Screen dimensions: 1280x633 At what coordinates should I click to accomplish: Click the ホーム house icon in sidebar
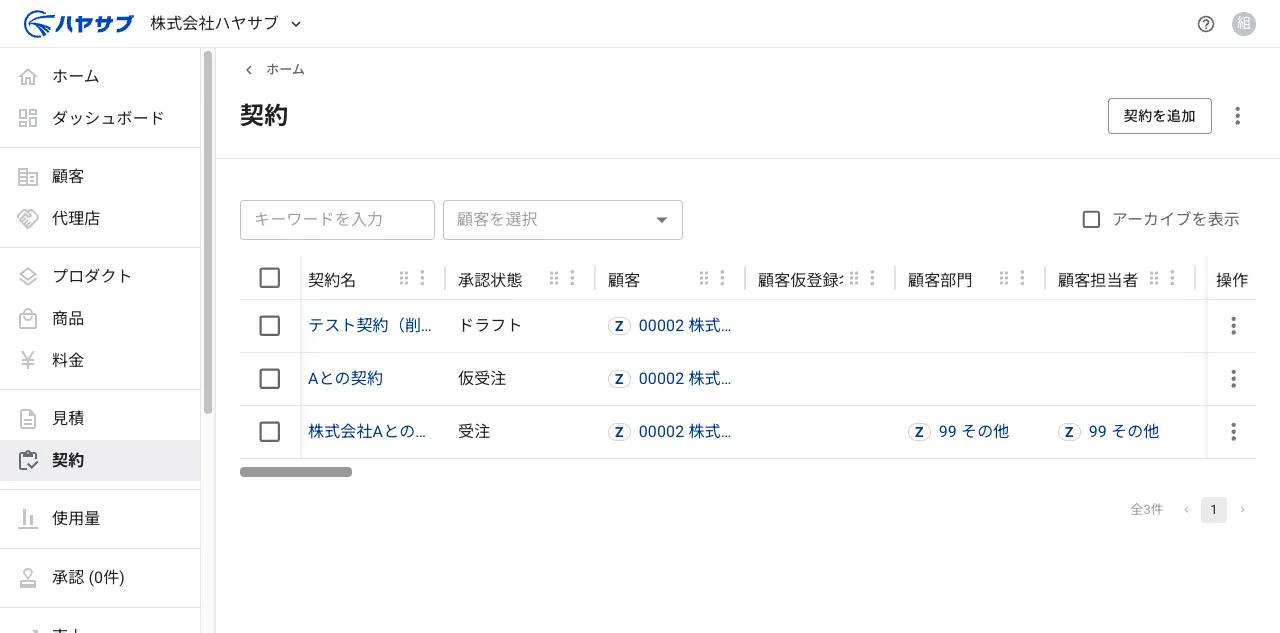coord(28,76)
